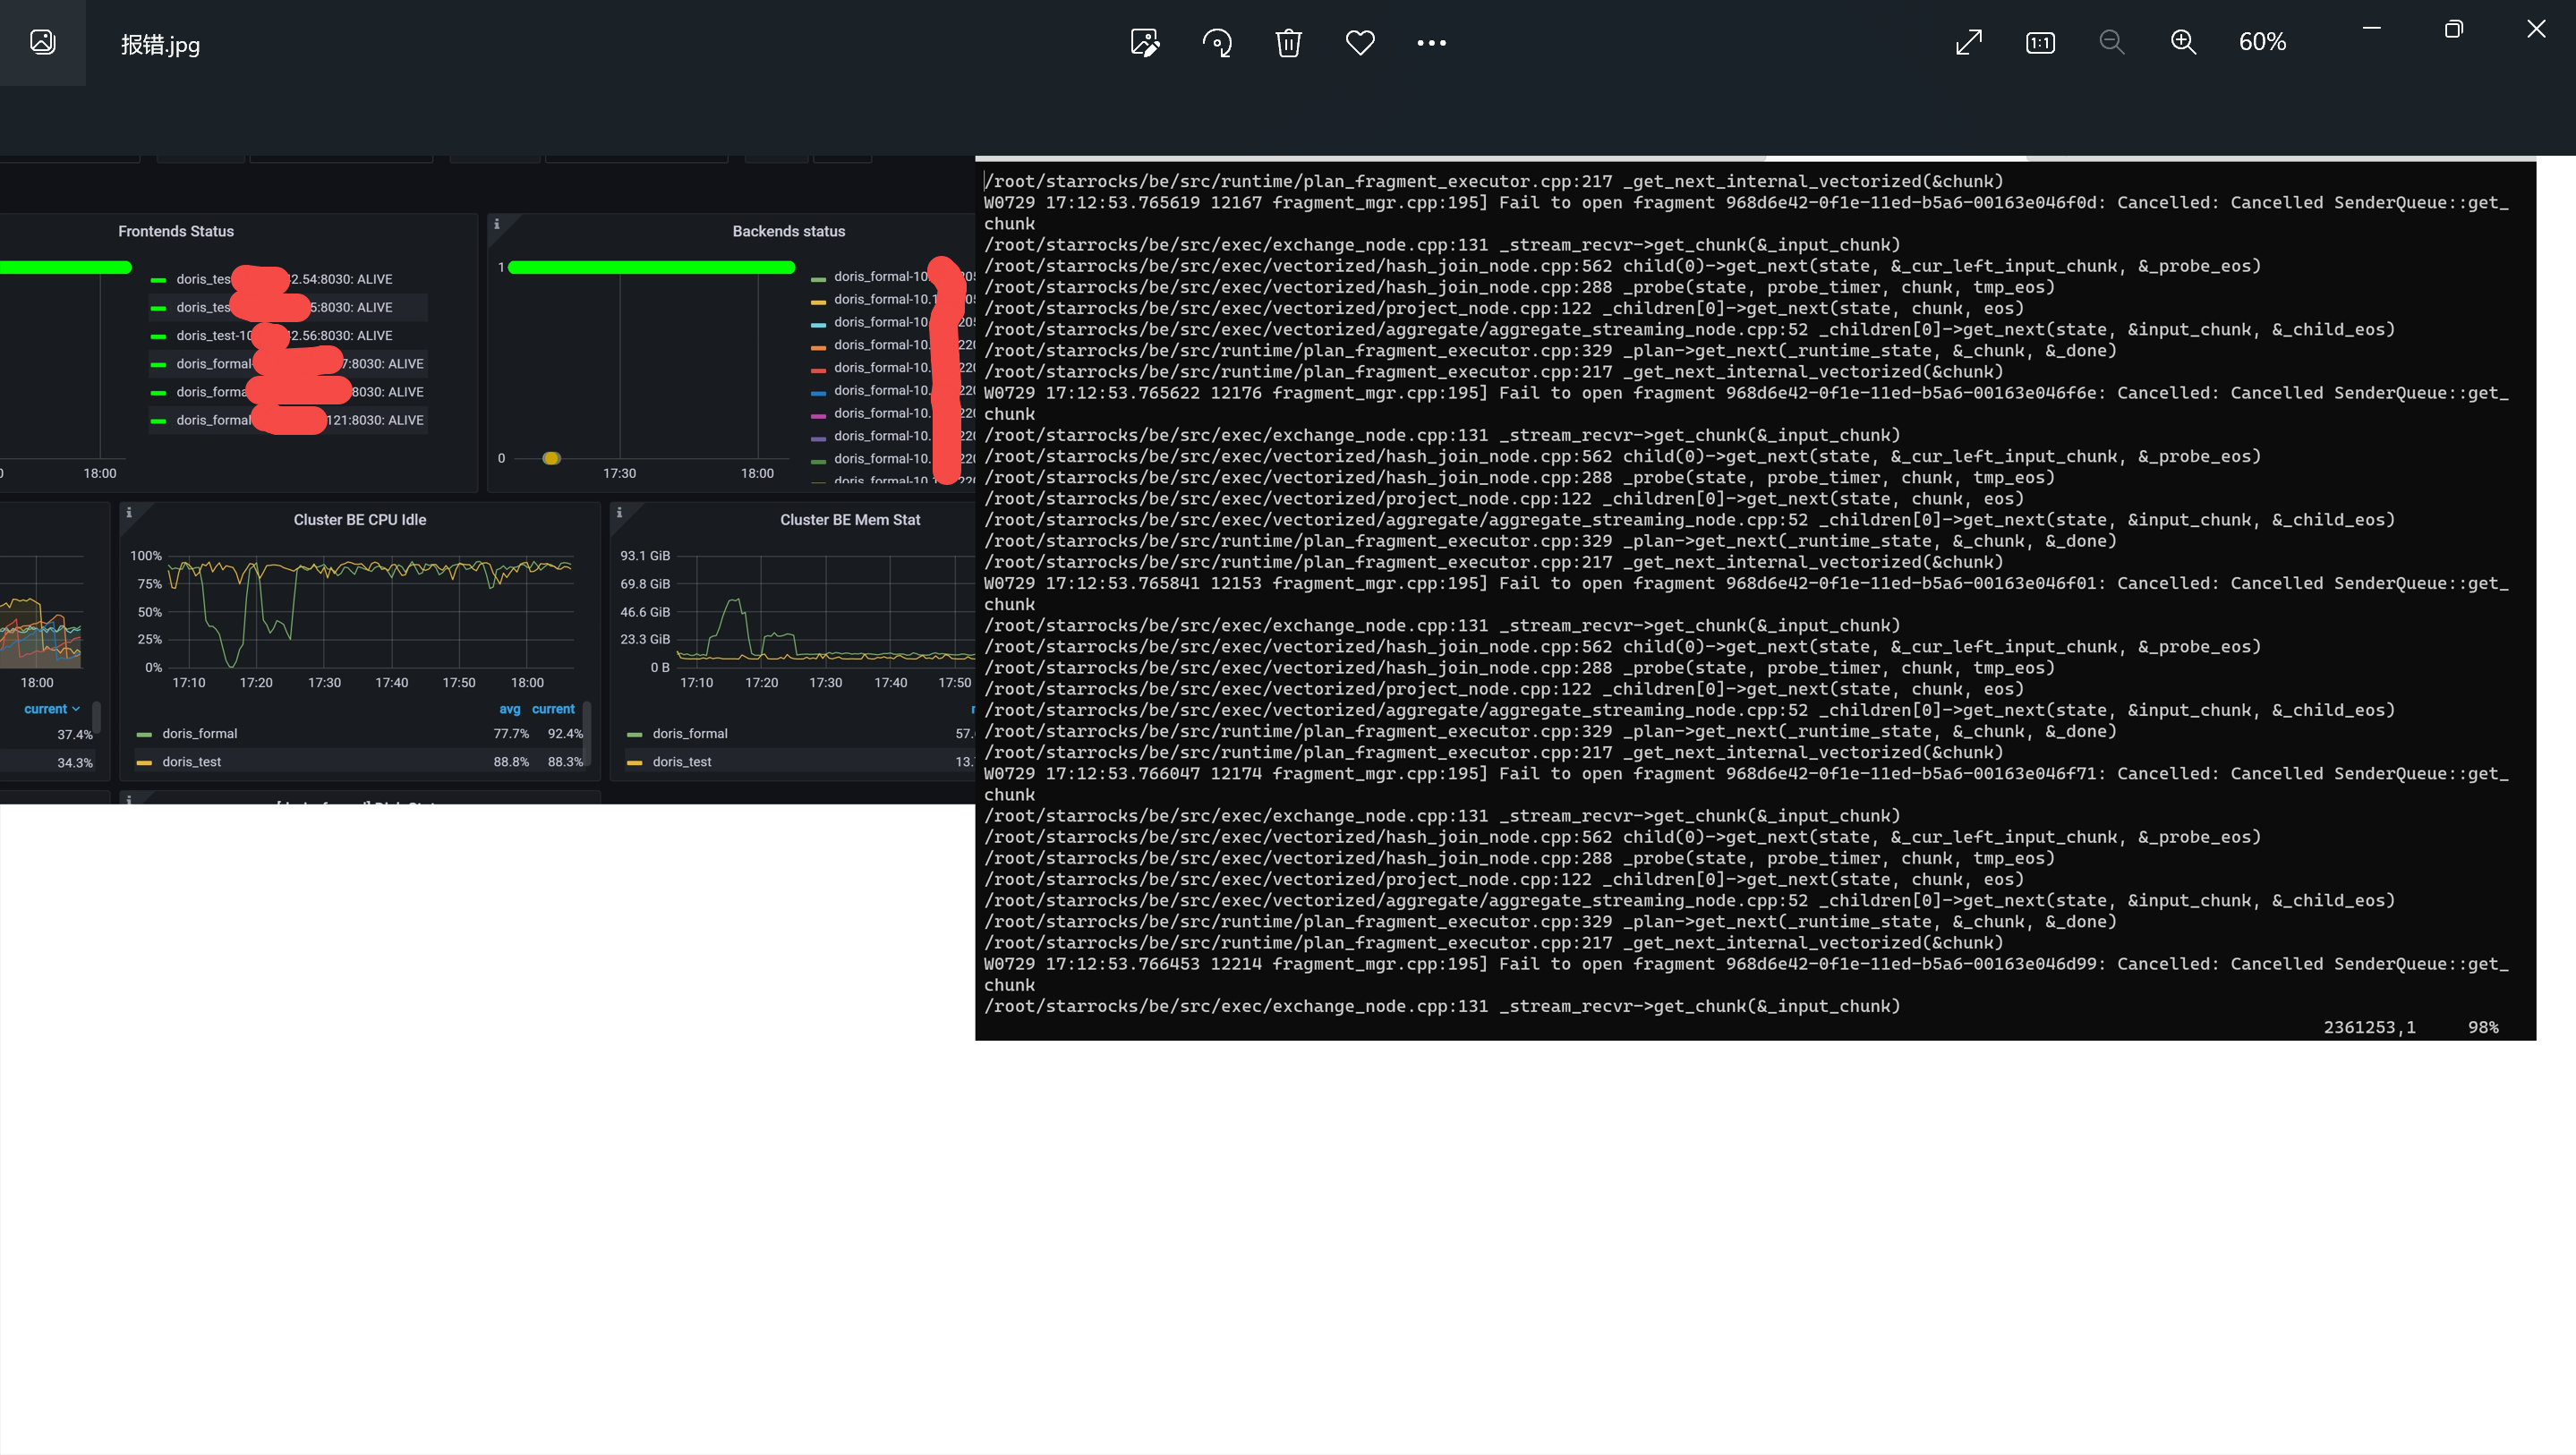
Task: Open the edit image tool
Action: tap(1145, 42)
